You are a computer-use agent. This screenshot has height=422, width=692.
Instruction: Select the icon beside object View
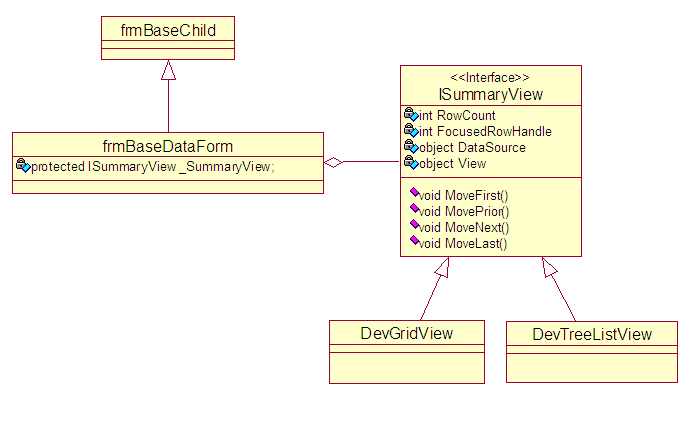[409, 162]
